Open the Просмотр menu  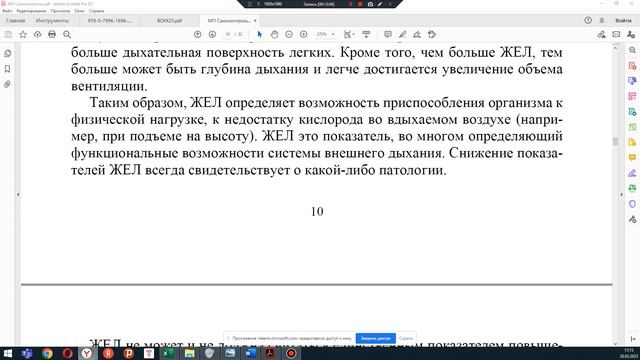tap(60, 11)
